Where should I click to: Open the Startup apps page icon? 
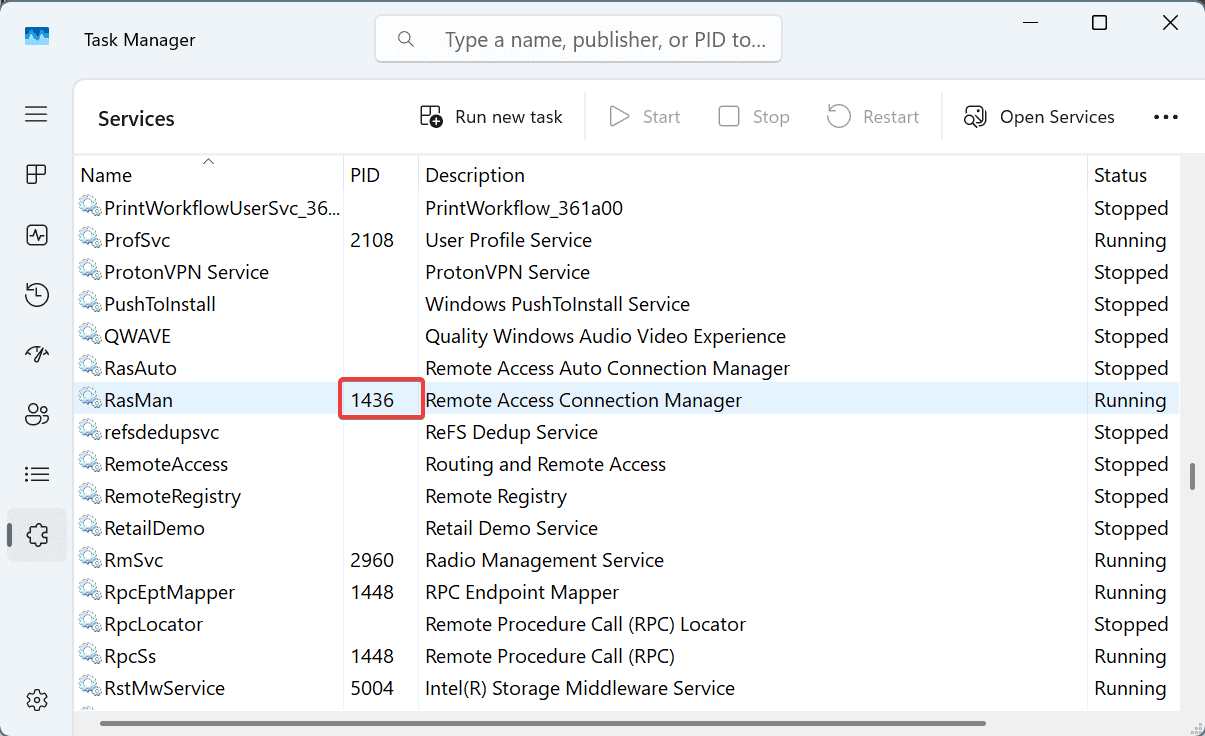pyautogui.click(x=37, y=354)
